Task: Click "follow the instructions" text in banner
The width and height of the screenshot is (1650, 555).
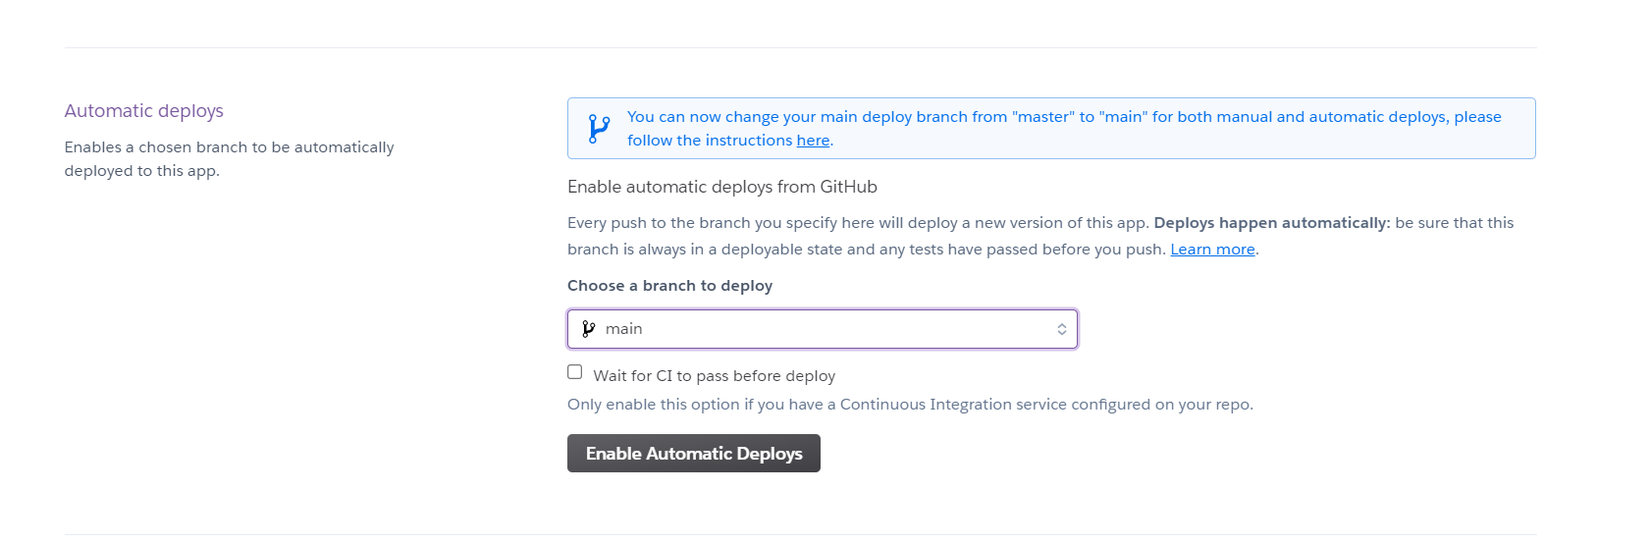Action: click(x=710, y=141)
